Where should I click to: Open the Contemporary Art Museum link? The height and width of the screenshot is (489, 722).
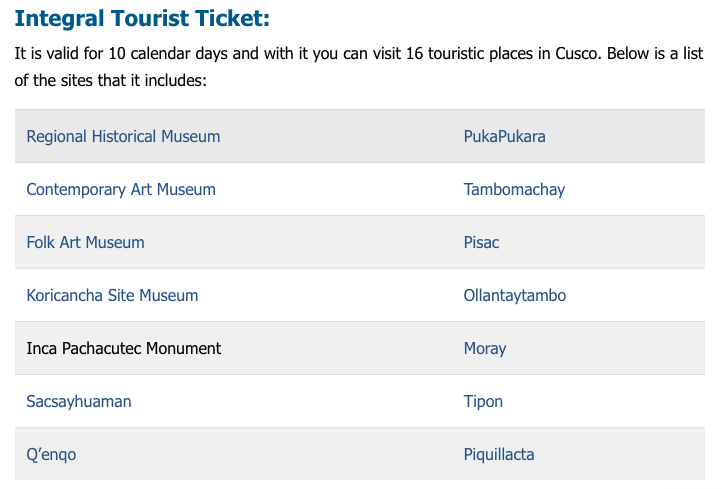pyautogui.click(x=121, y=189)
